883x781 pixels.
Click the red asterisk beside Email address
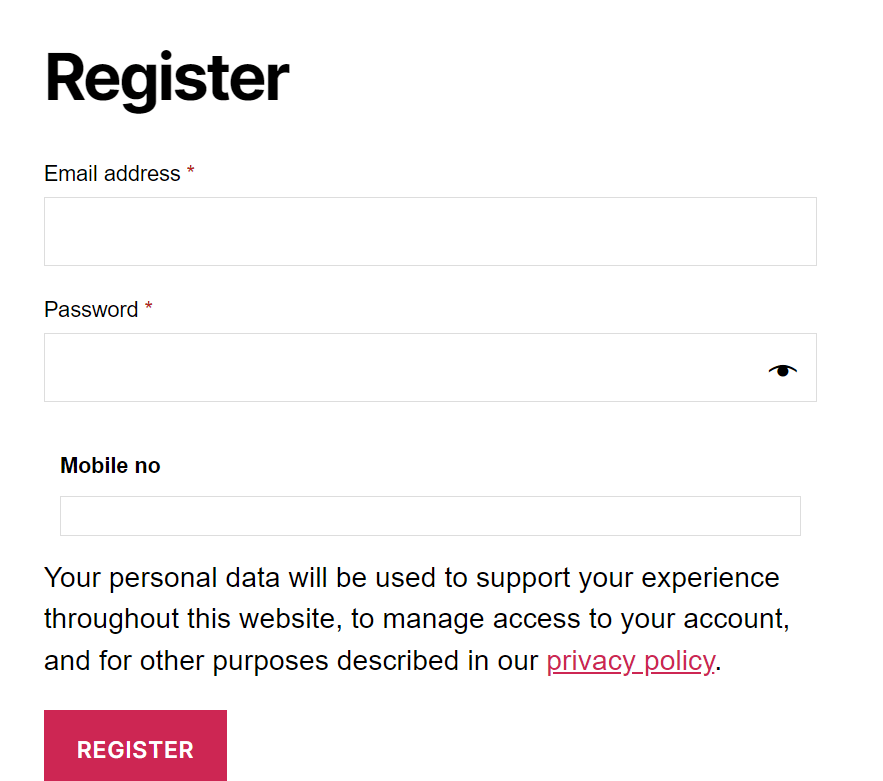pyautogui.click(x=191, y=171)
